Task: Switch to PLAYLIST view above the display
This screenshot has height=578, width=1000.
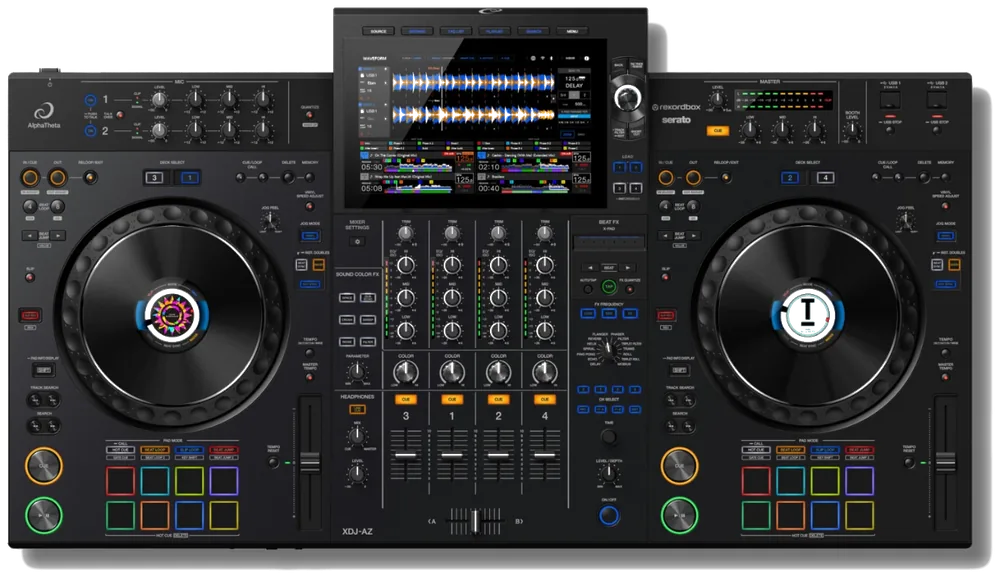Action: pyautogui.click(x=495, y=31)
